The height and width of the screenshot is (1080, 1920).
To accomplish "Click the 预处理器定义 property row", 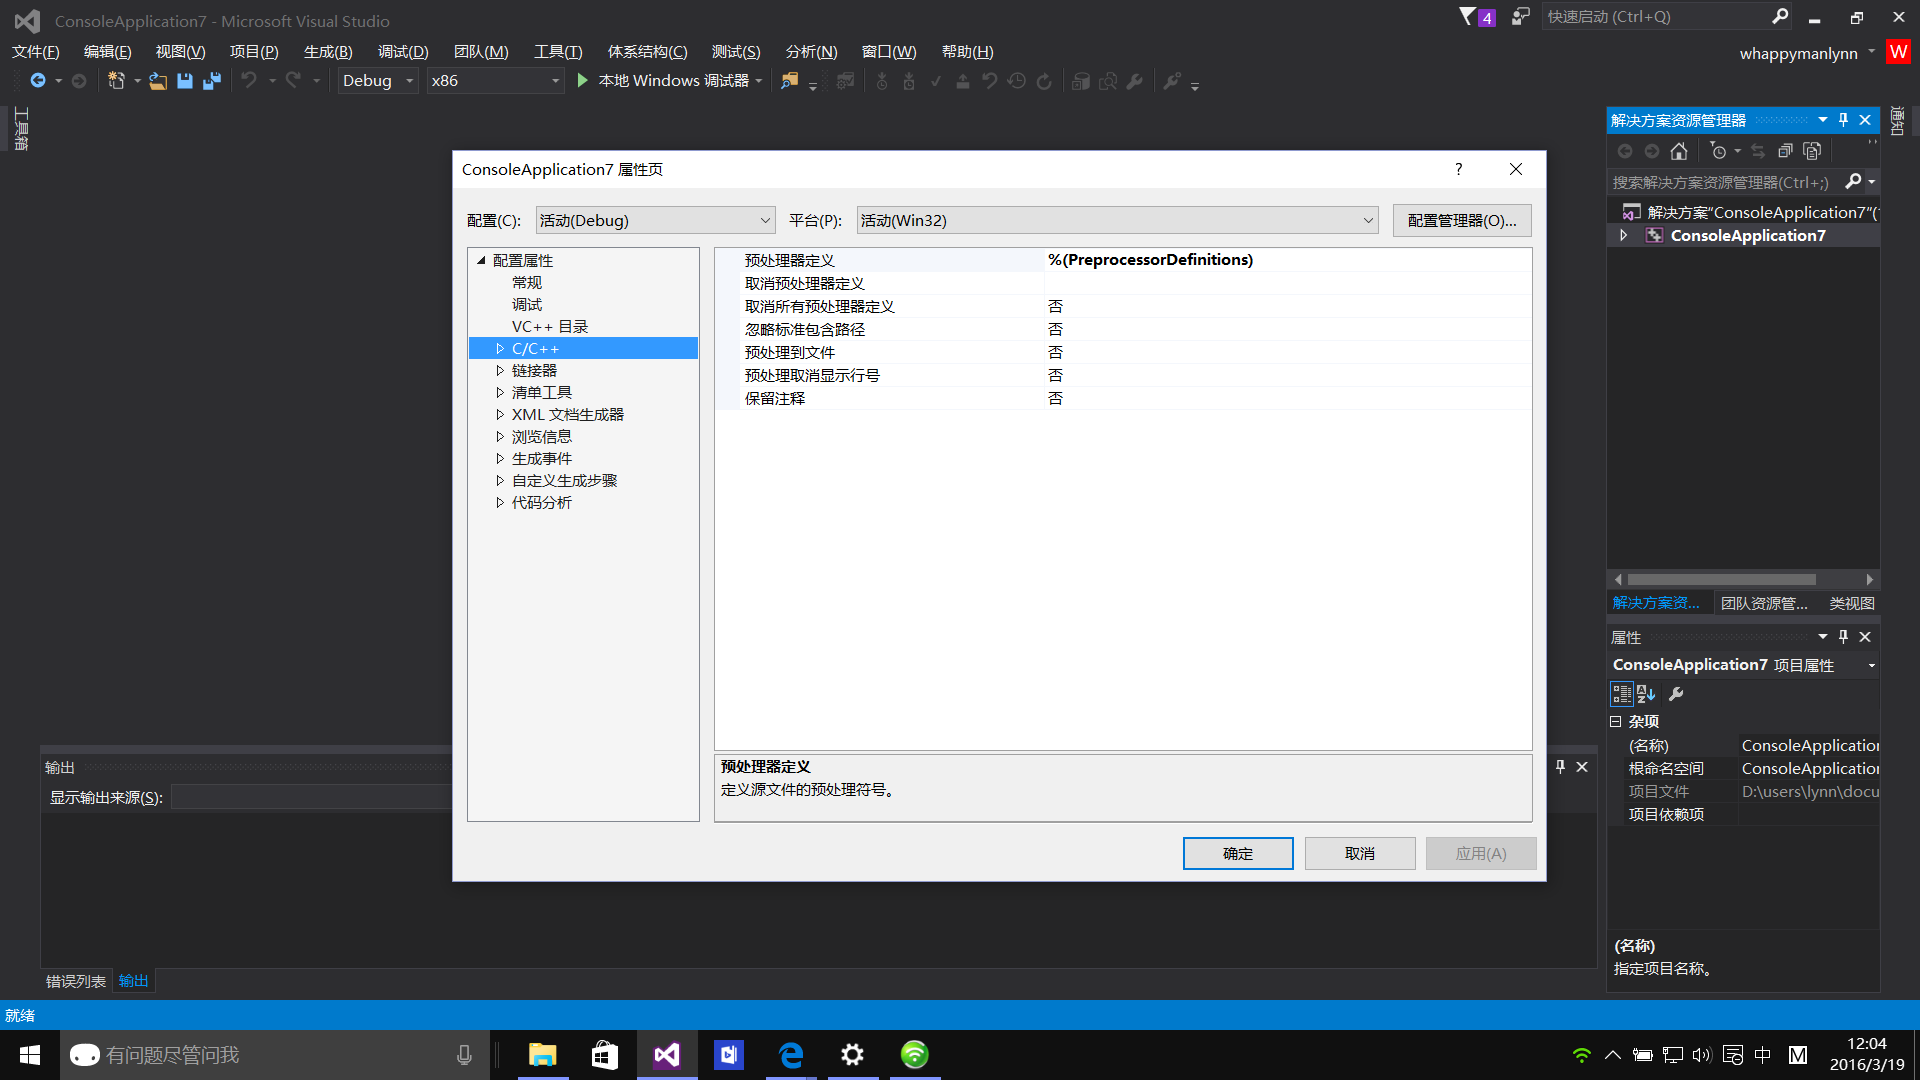I will [1123, 260].
